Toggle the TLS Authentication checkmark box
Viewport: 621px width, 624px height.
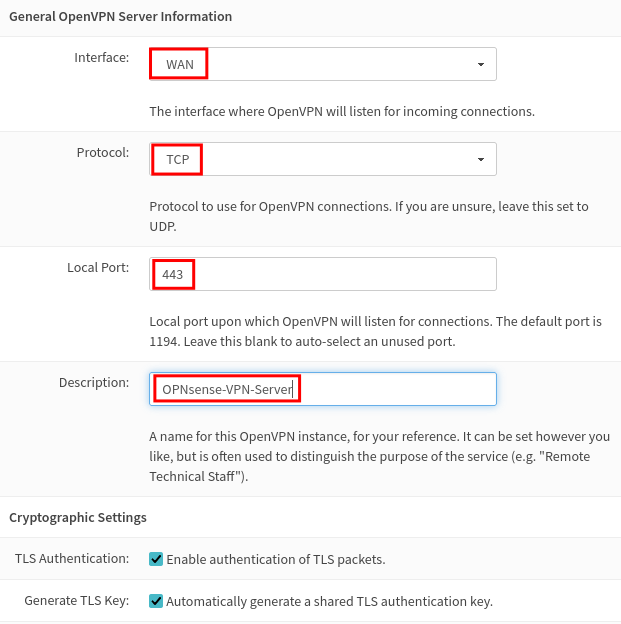(156, 559)
